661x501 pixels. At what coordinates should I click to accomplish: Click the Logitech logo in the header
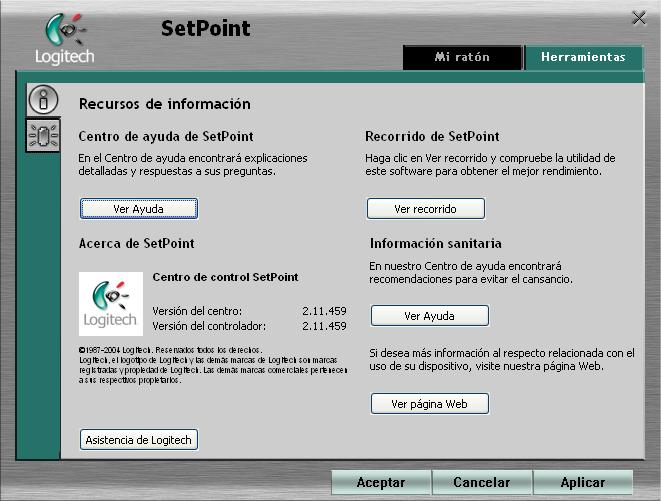coord(64,39)
